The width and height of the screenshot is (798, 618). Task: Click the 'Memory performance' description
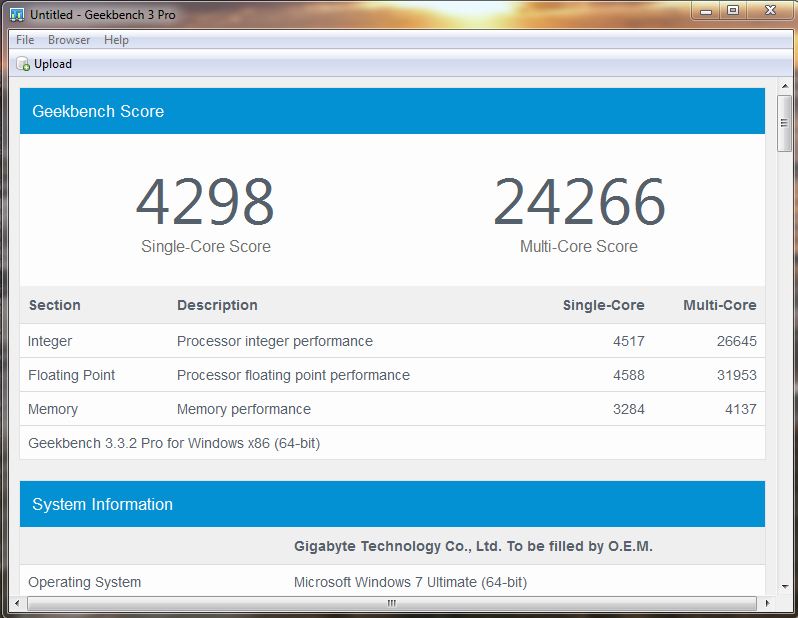point(244,409)
